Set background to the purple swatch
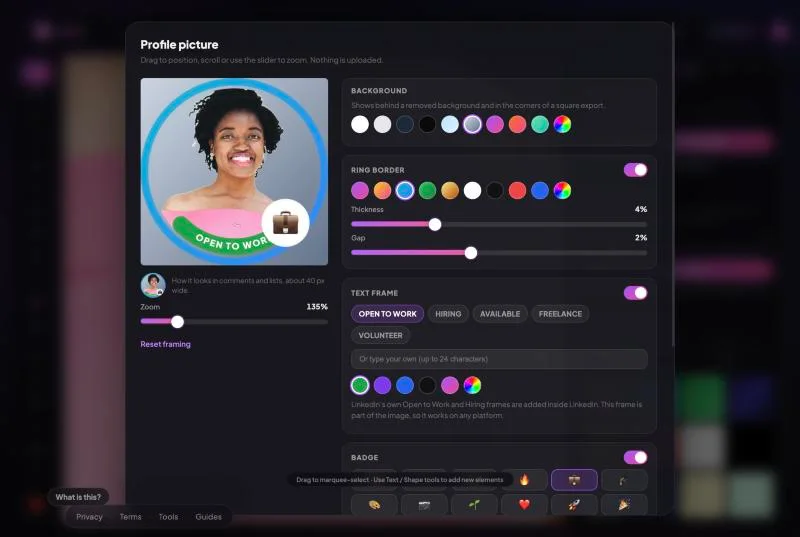 coord(495,124)
